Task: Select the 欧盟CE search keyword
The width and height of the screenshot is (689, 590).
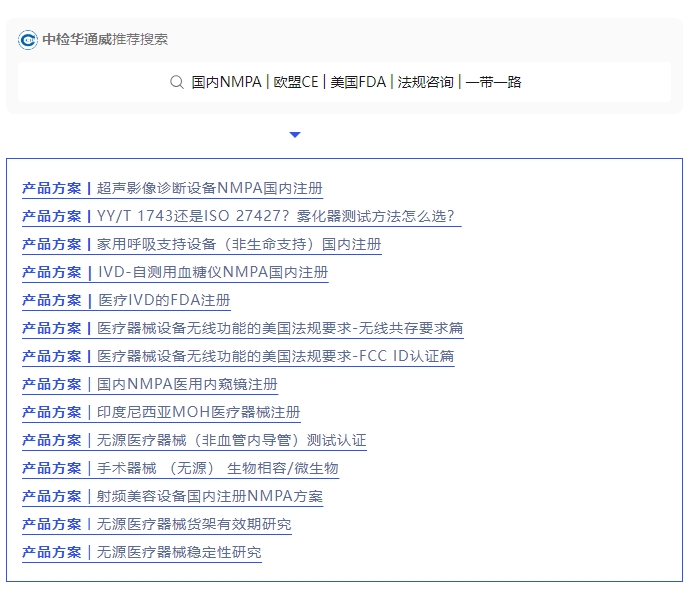Action: pos(296,82)
